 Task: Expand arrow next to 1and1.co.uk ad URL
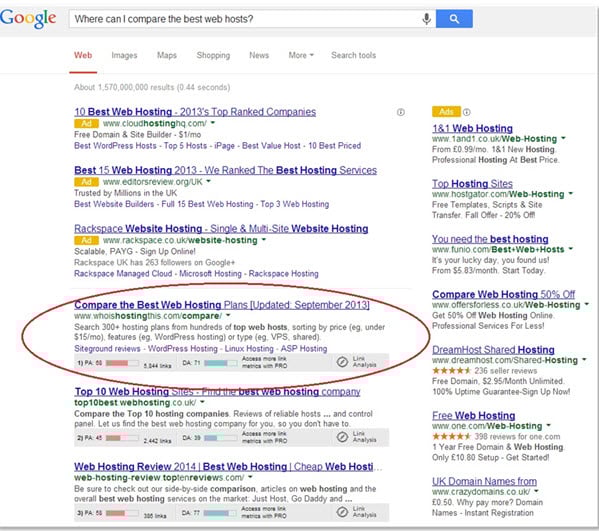(563, 138)
